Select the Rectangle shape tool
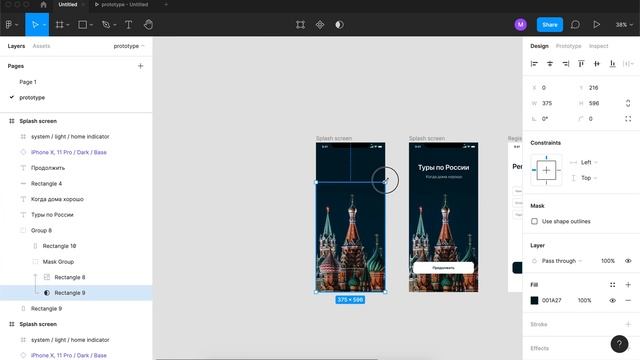The image size is (640, 360). pos(82,24)
